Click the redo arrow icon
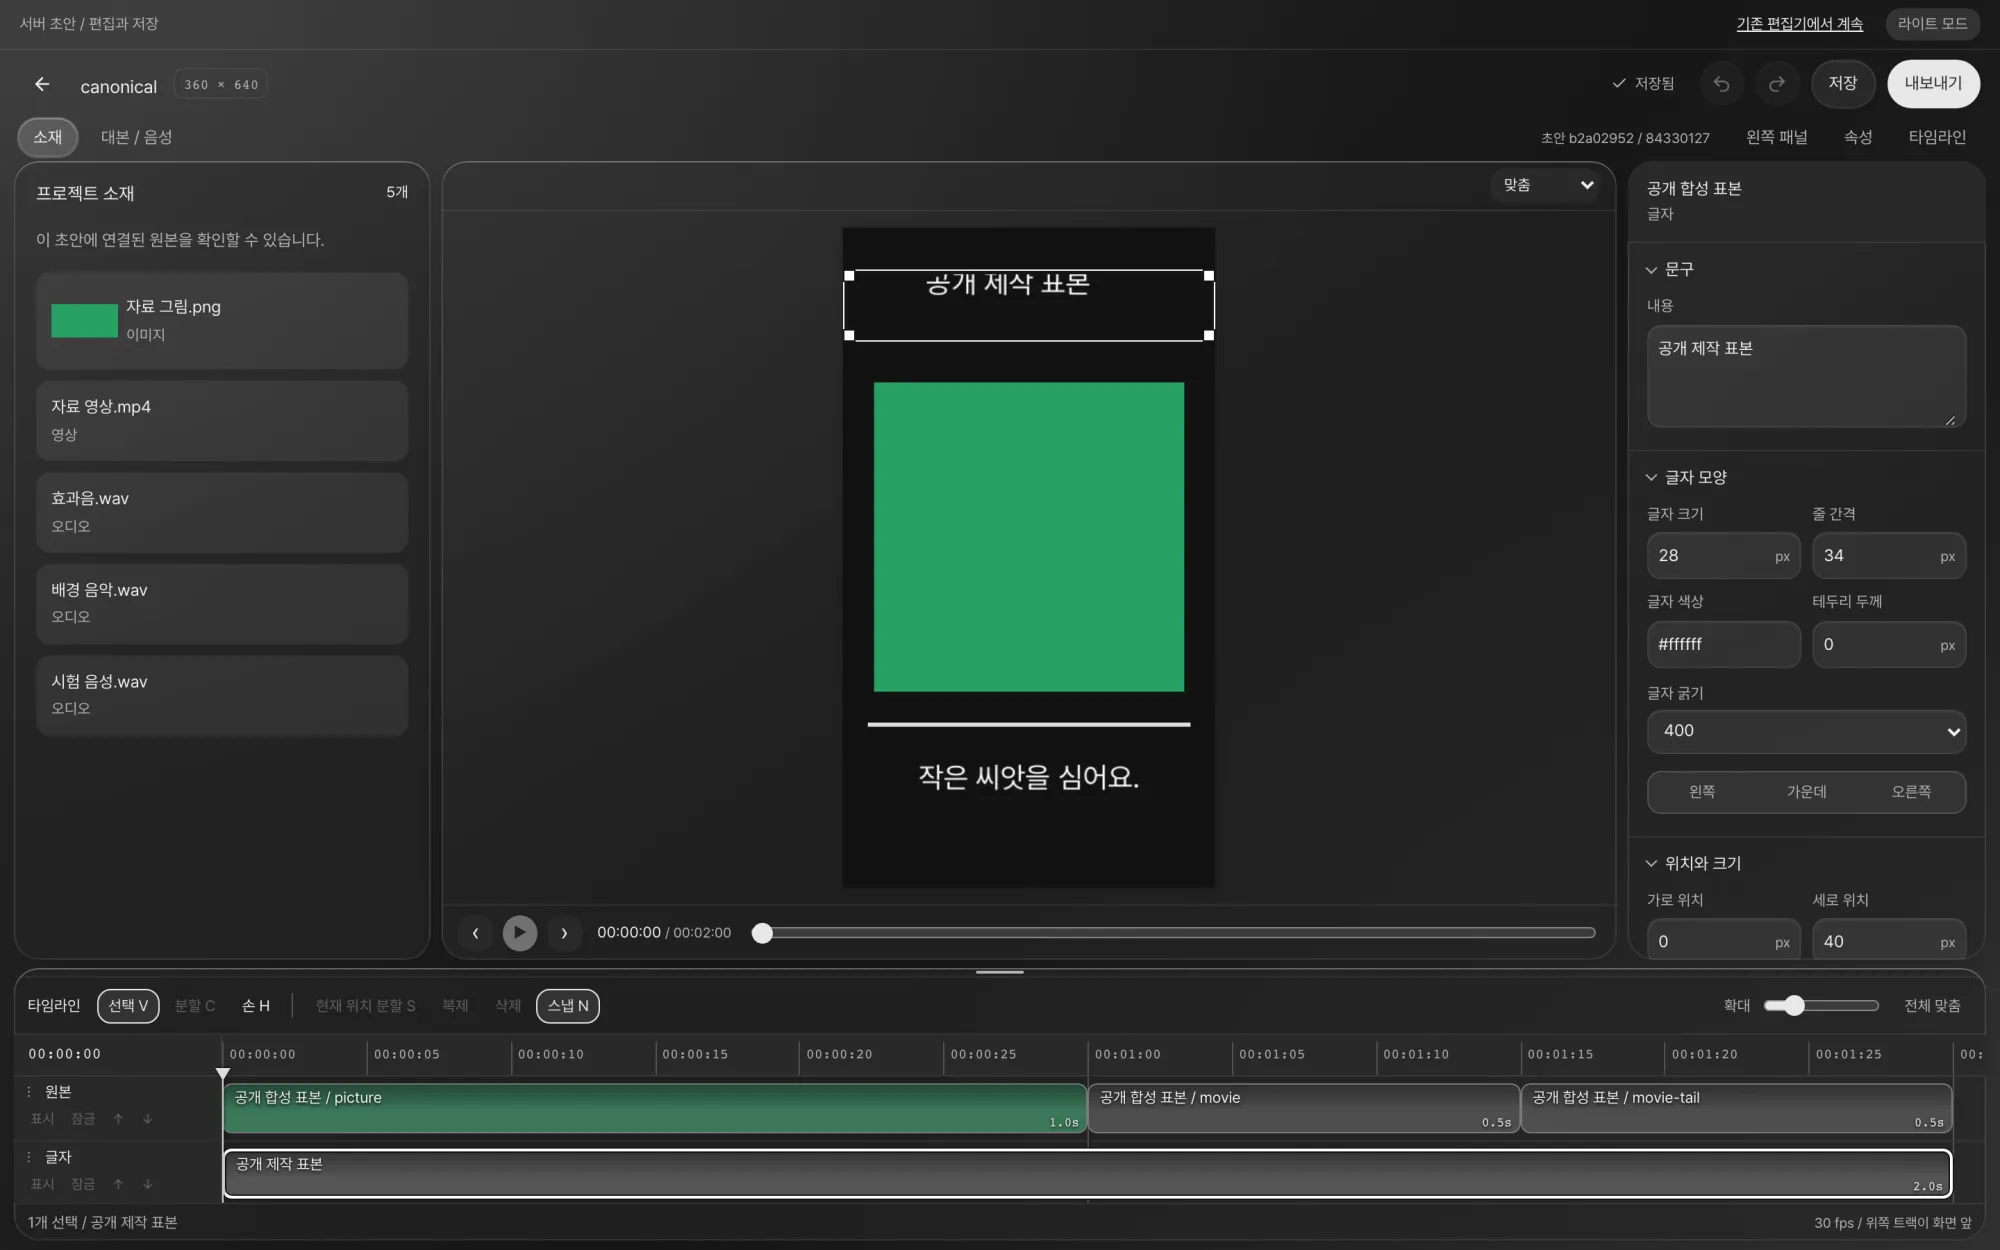This screenshot has width=2000, height=1250. point(1777,84)
